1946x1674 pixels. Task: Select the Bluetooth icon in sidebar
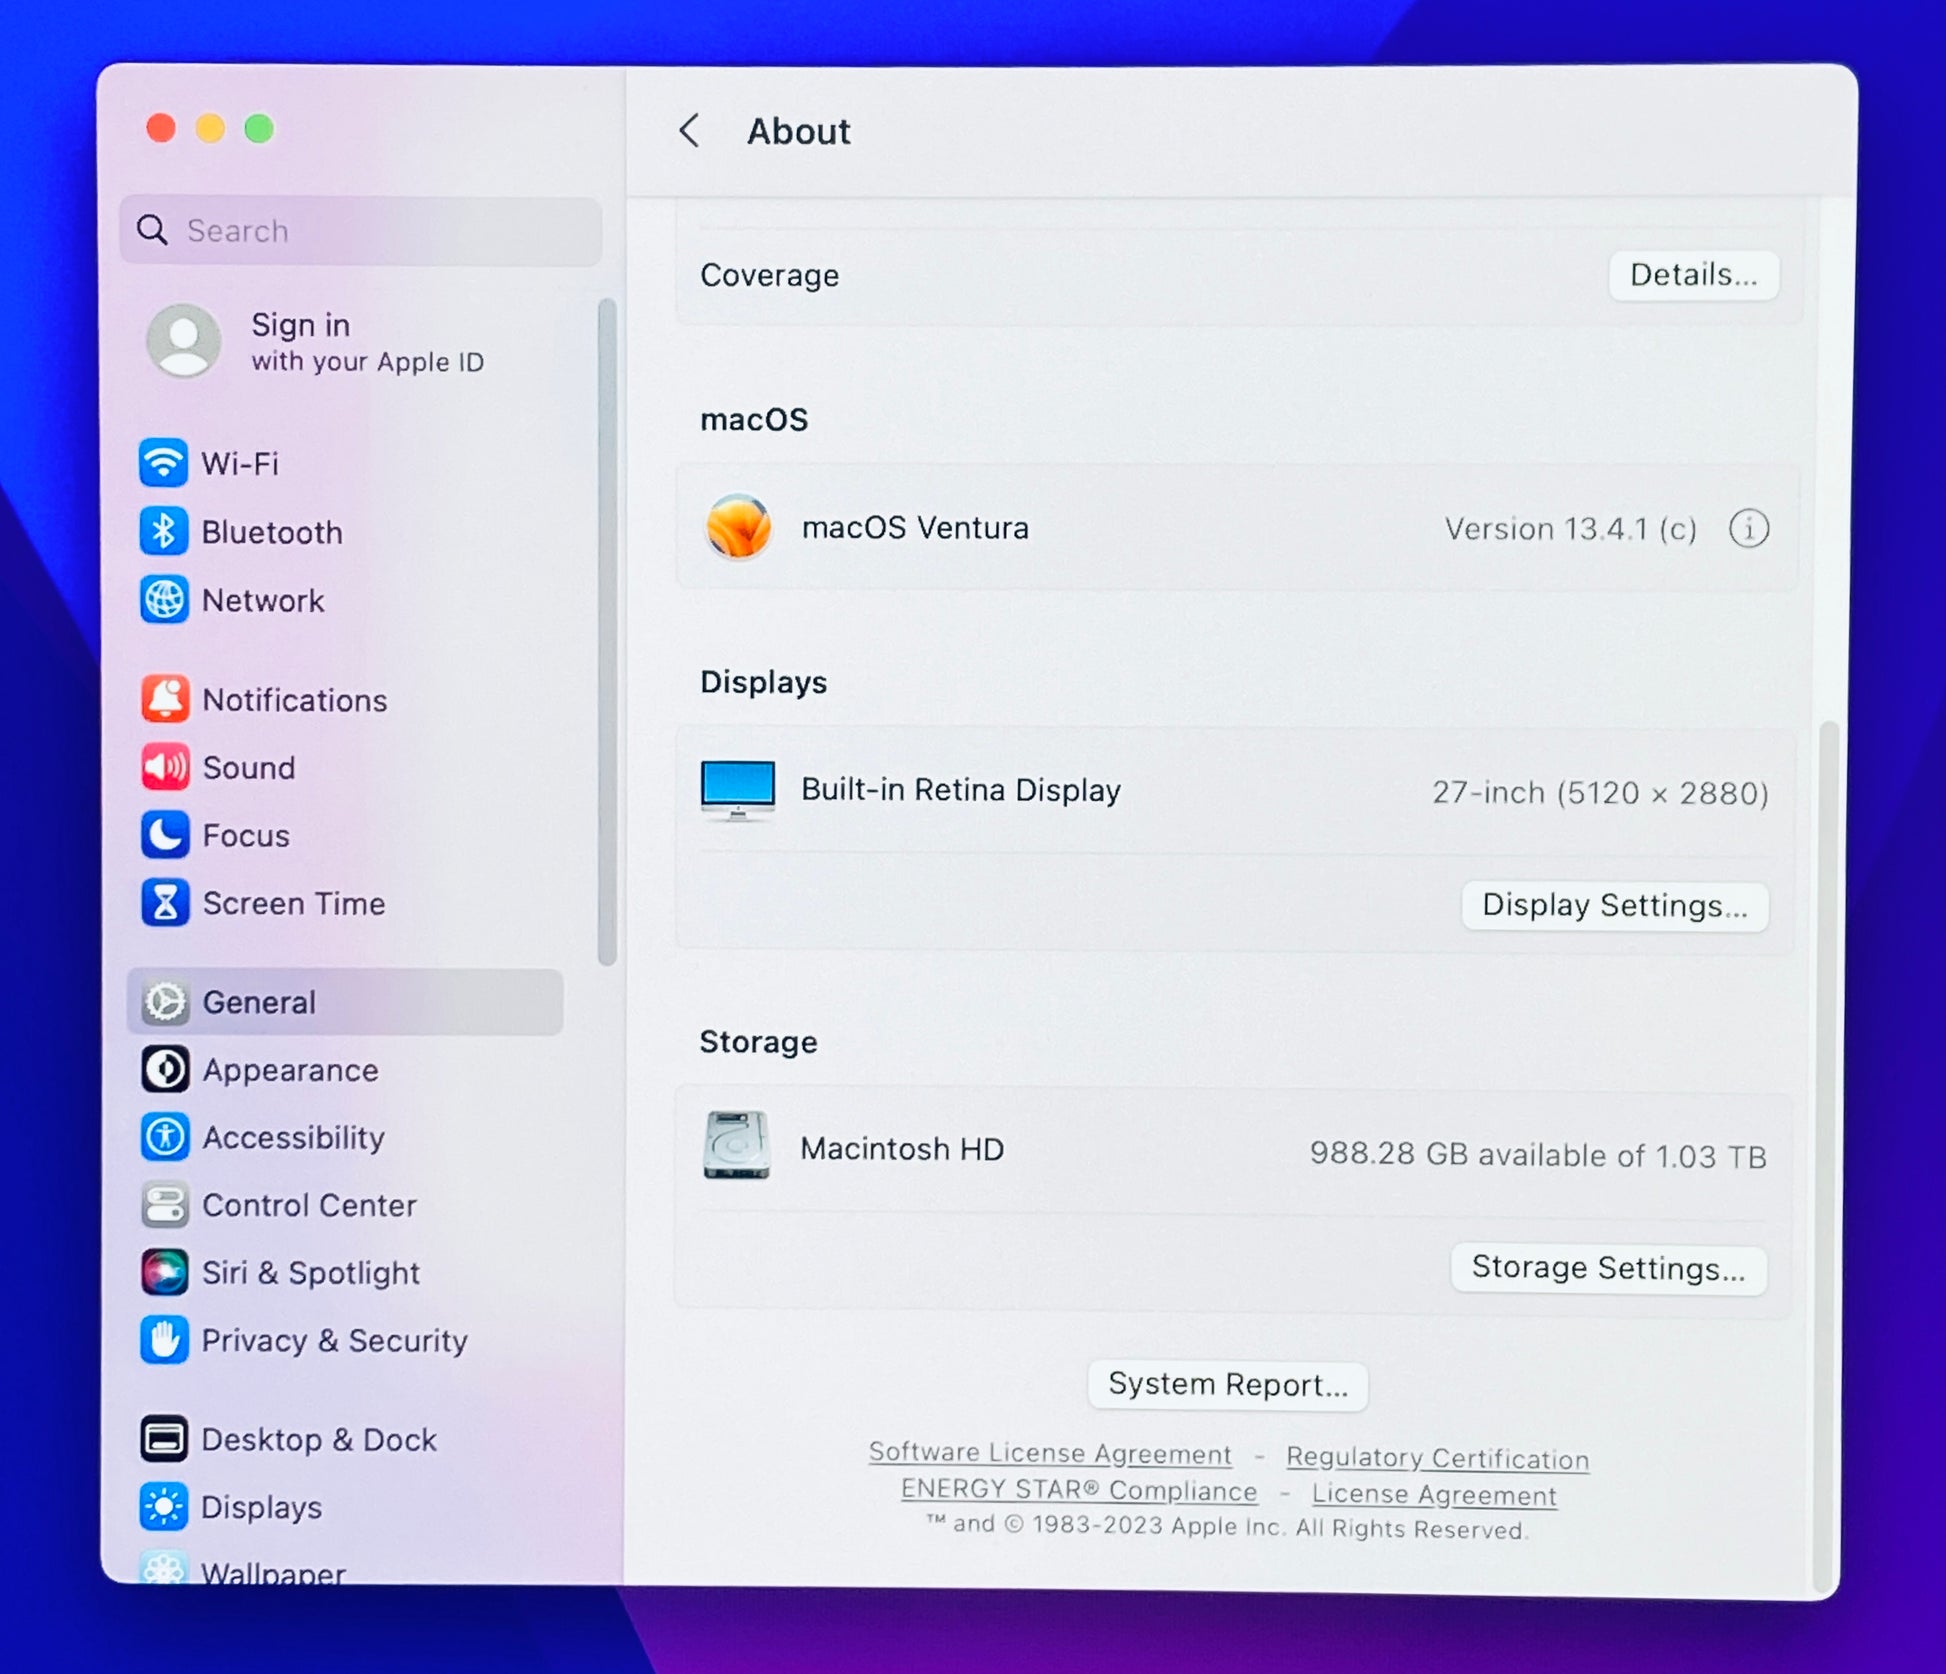coord(163,531)
